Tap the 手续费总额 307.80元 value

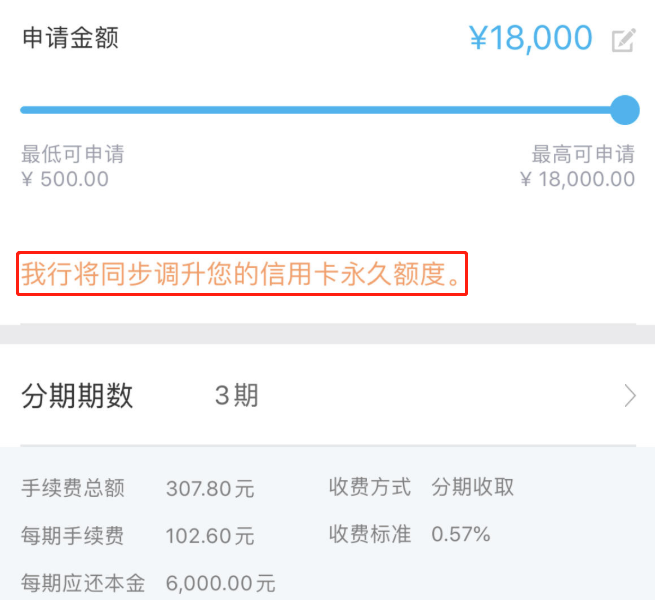tap(210, 488)
